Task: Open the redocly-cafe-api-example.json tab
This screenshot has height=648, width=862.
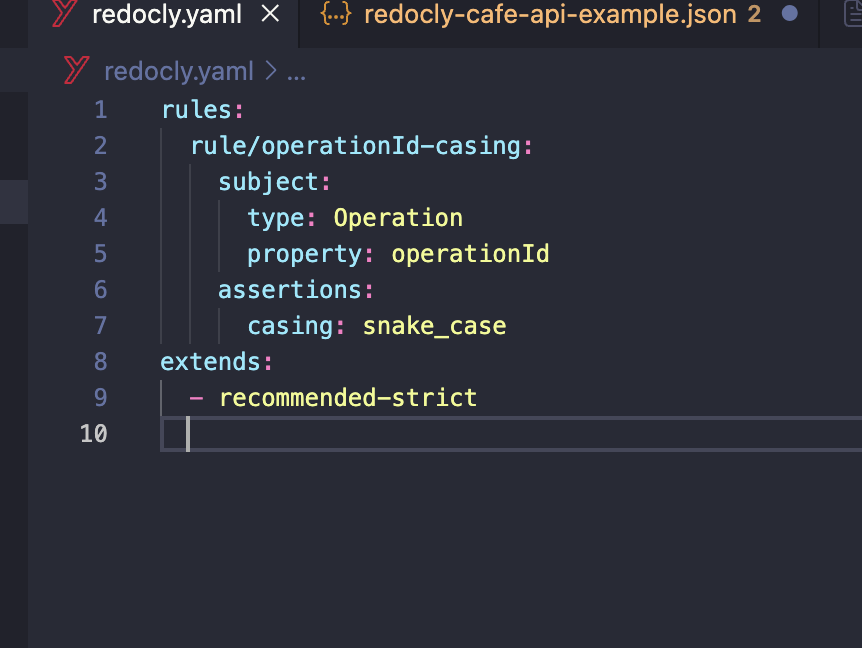Action: point(550,15)
